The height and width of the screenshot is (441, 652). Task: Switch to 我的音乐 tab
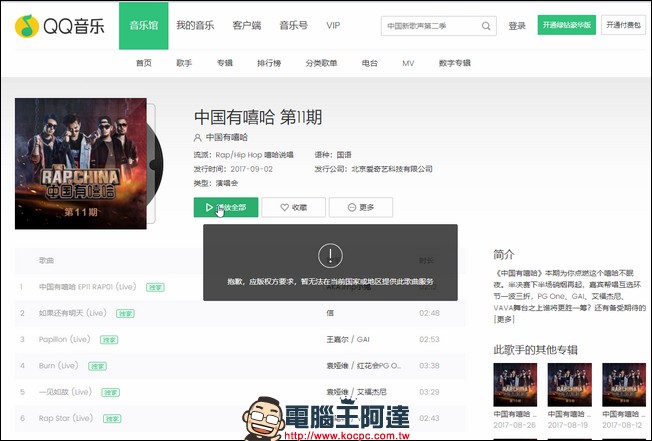[198, 25]
